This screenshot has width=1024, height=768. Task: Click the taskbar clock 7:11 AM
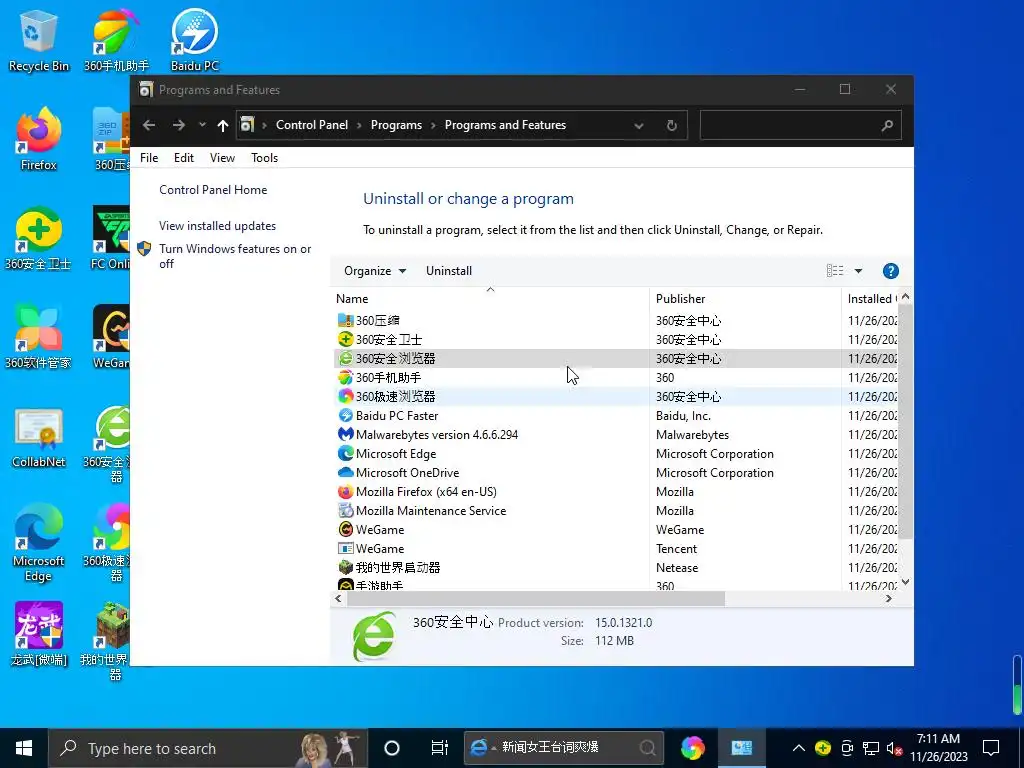click(x=938, y=748)
